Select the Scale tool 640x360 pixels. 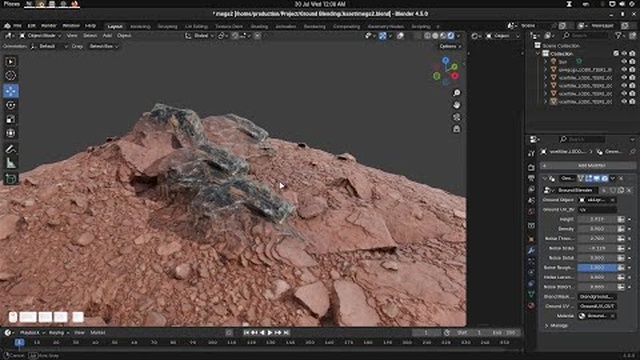point(11,119)
